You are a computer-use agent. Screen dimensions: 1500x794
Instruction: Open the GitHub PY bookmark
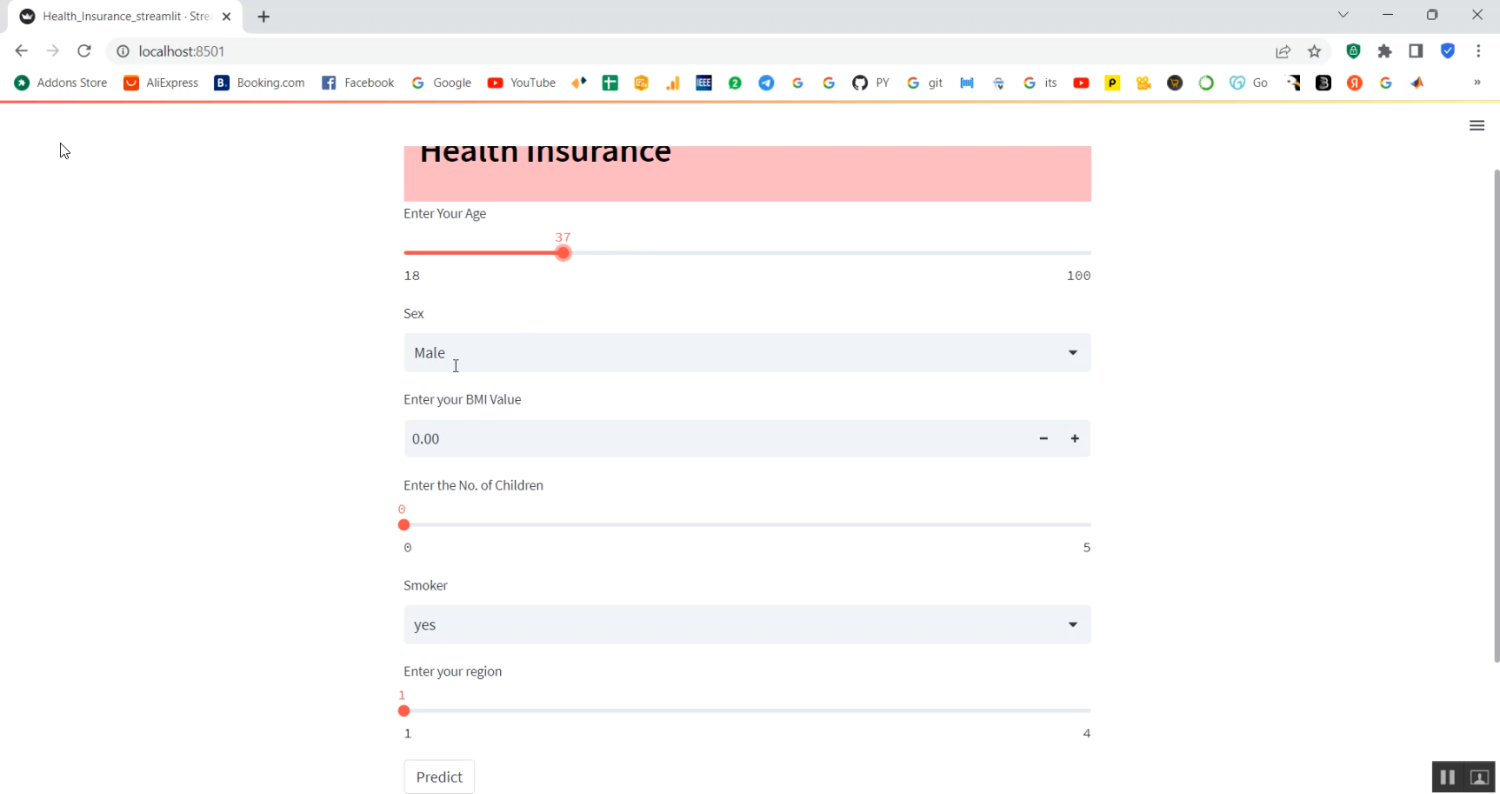869,83
